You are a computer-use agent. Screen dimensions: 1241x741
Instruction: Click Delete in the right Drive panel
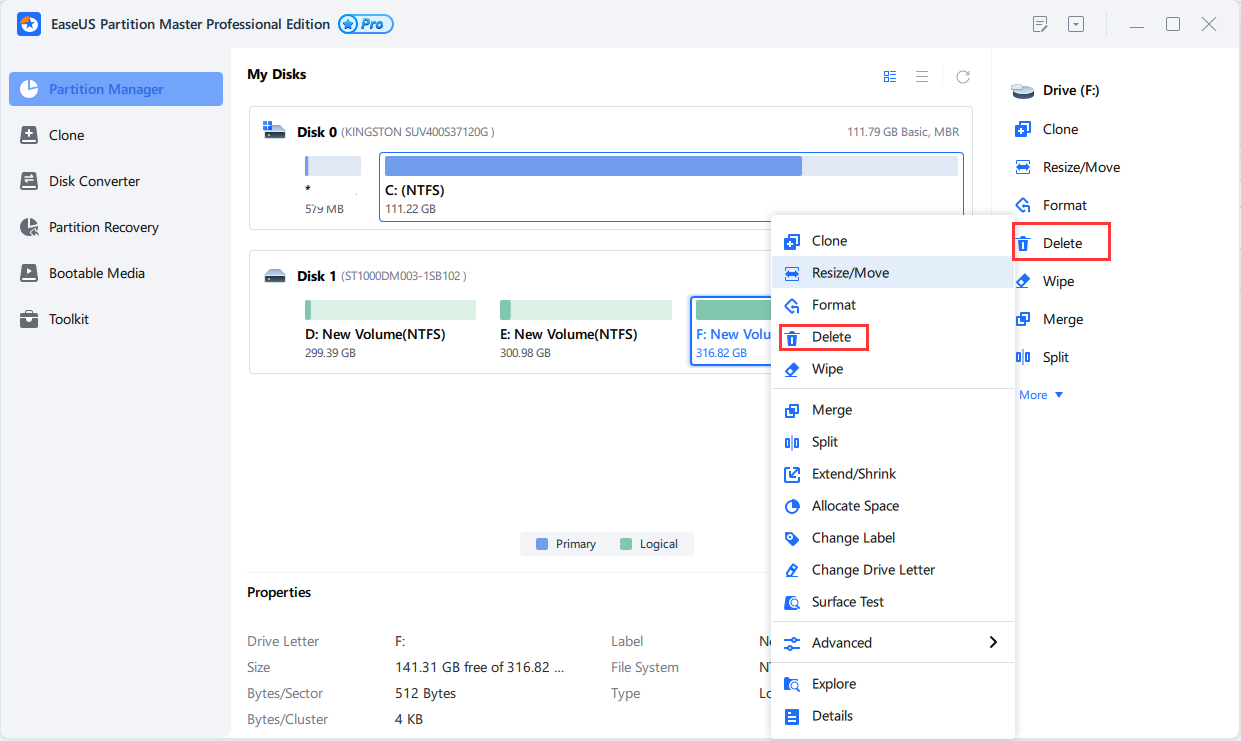point(1061,243)
